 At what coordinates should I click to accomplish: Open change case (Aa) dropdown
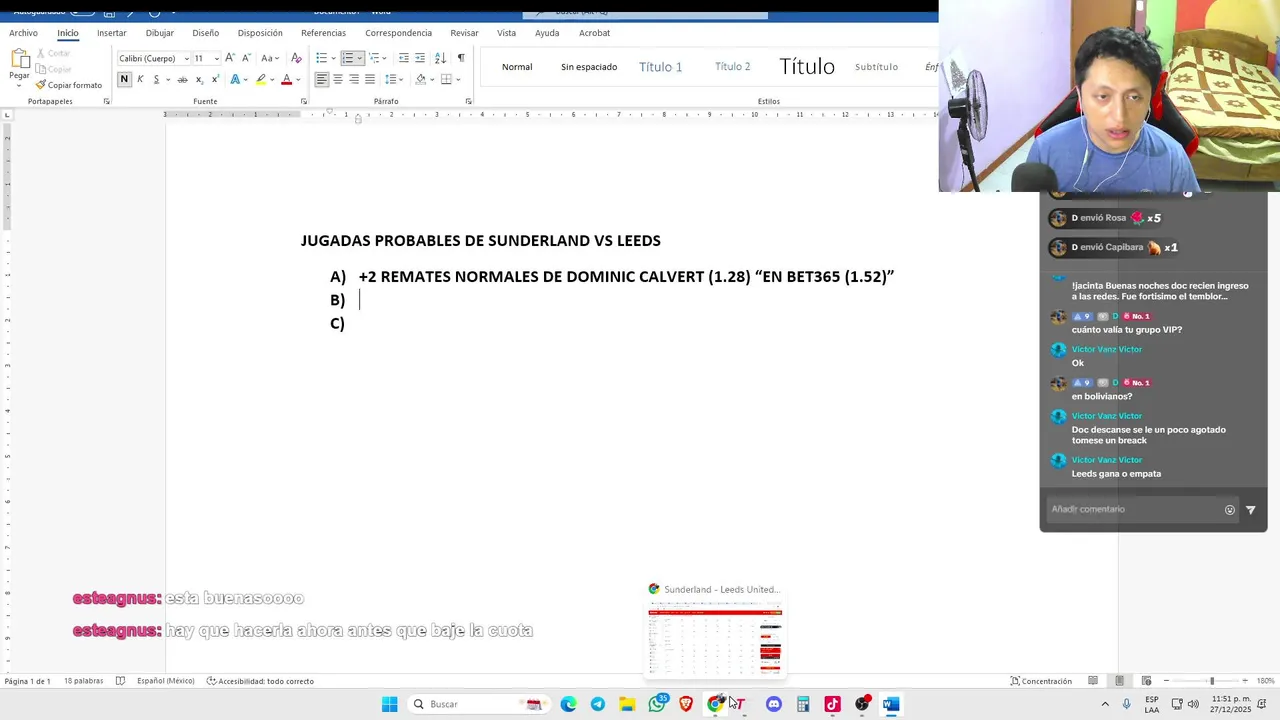tap(269, 58)
